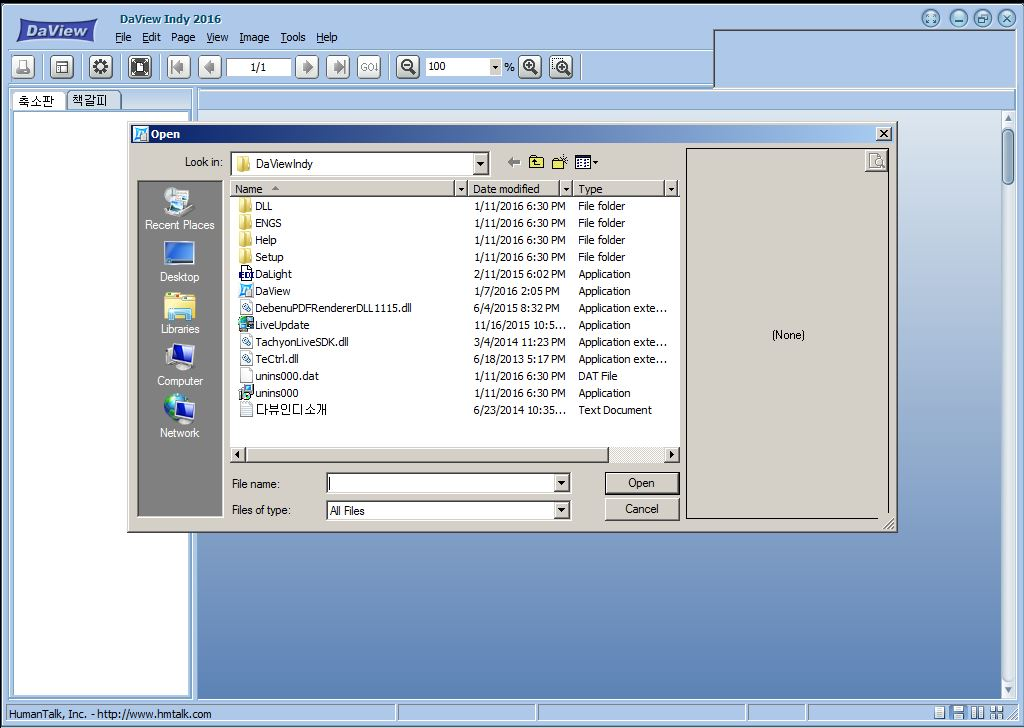Image resolution: width=1024 pixels, height=728 pixels.
Task: Select Network in the places sidebar
Action: [180, 418]
